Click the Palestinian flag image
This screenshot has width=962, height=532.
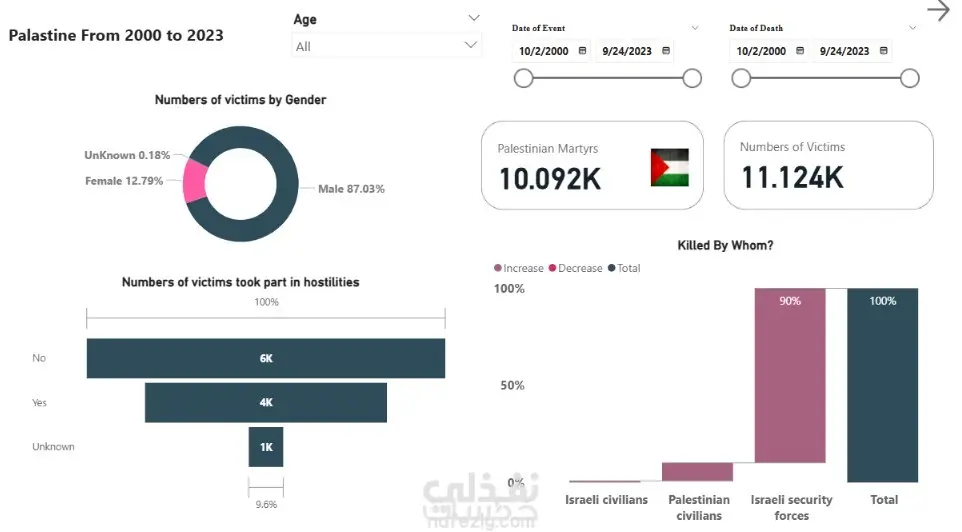669,167
